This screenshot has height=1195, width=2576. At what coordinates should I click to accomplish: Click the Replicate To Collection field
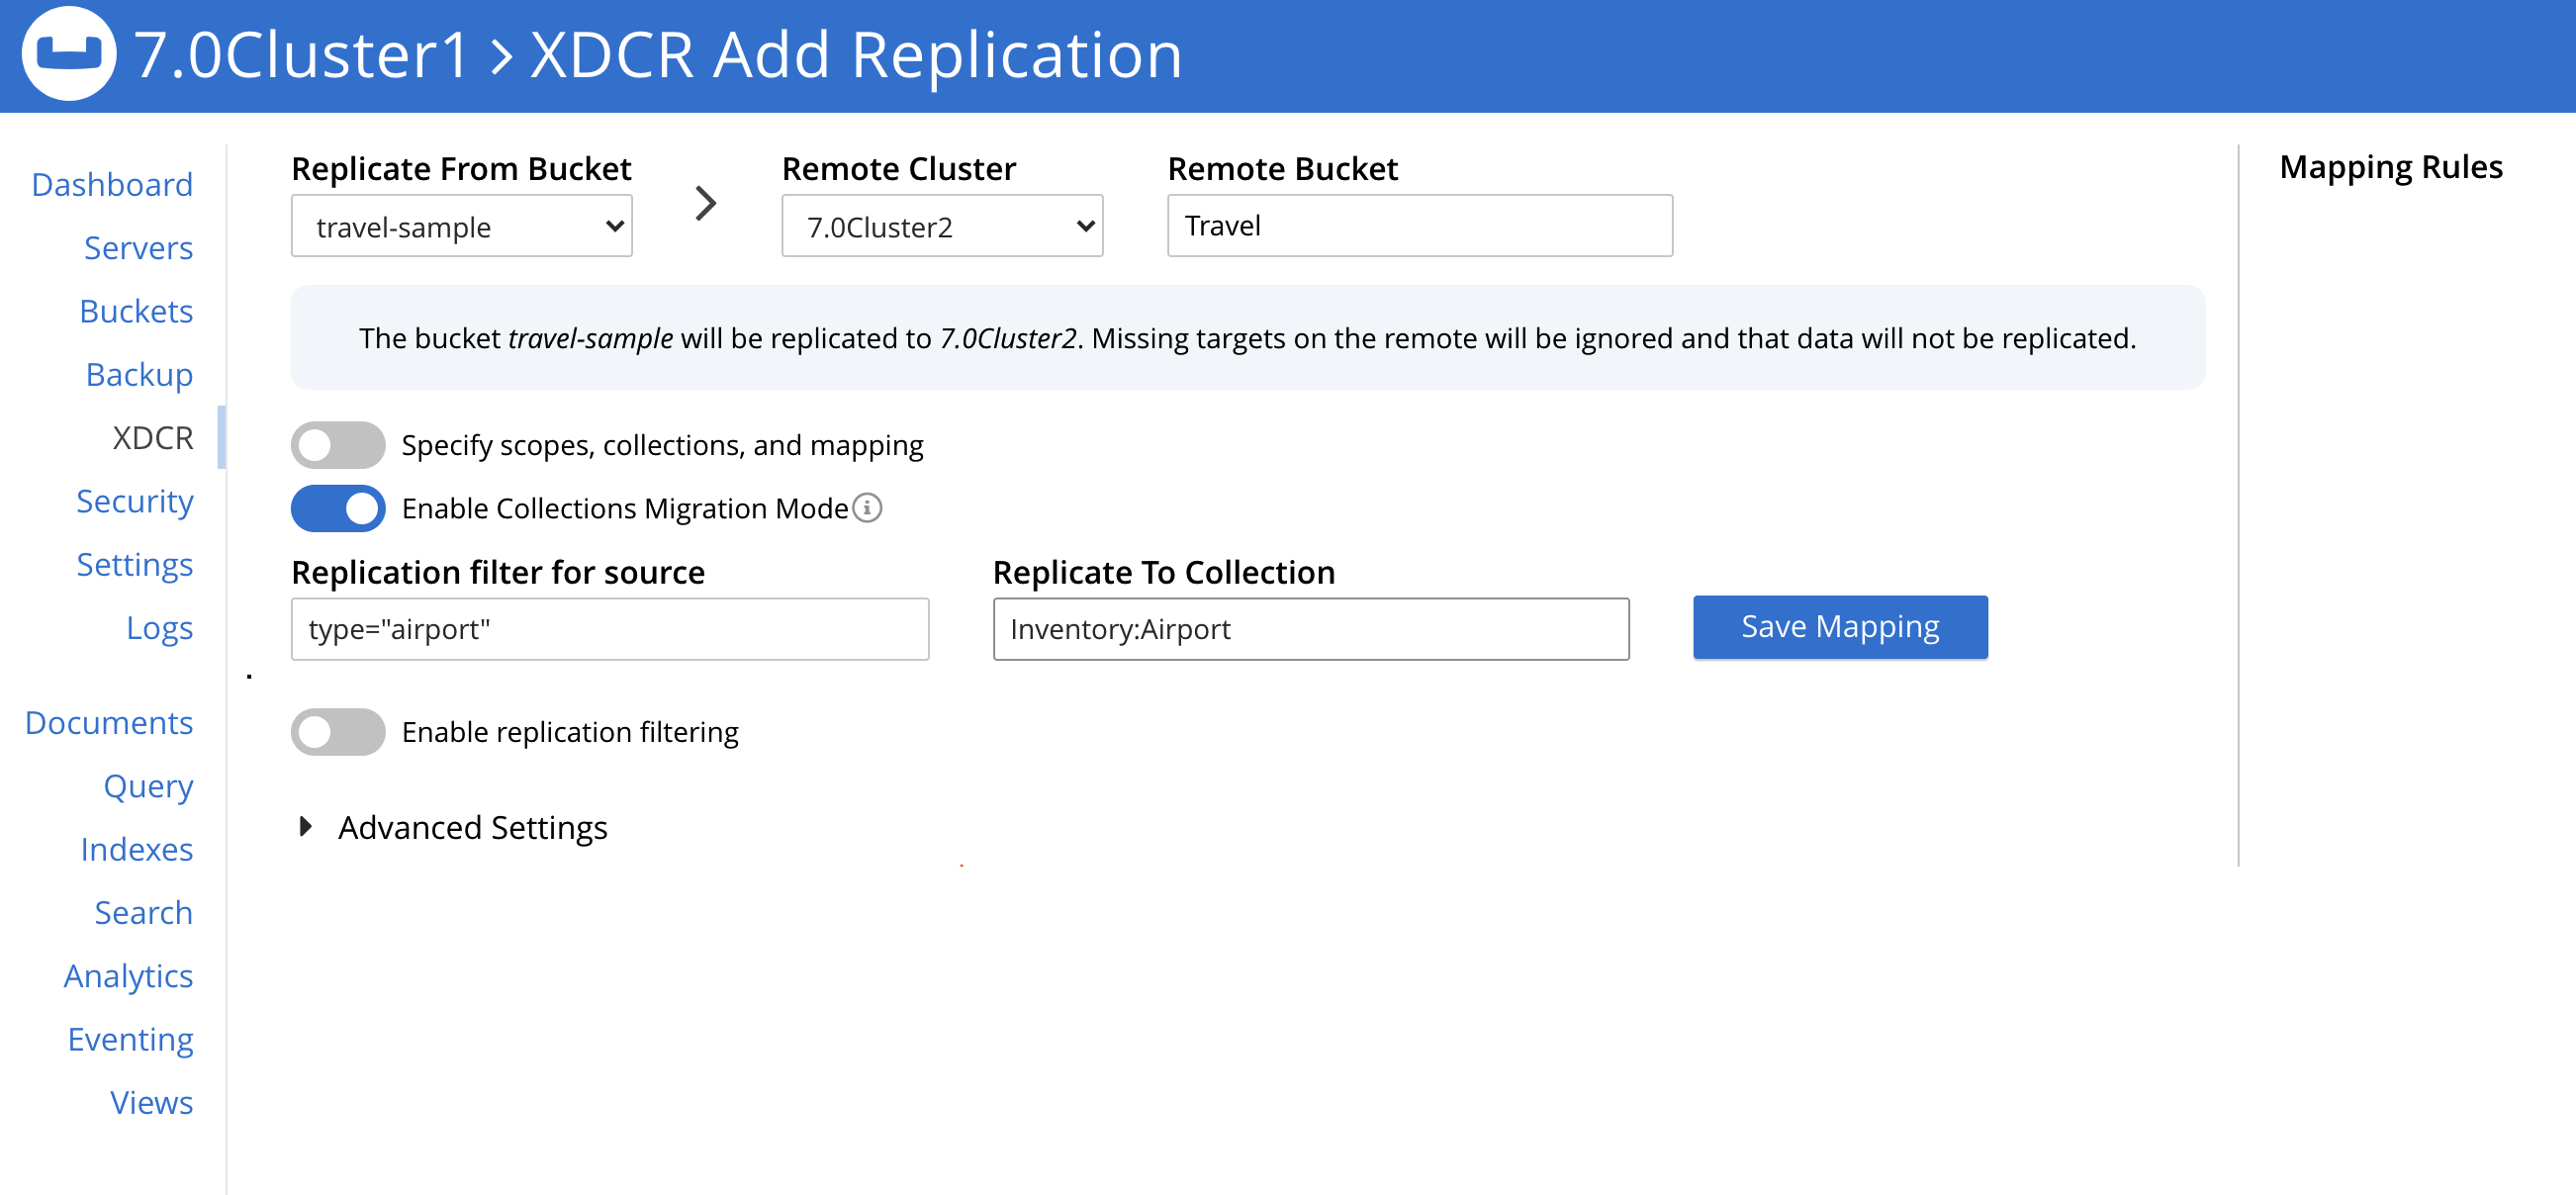pos(1310,629)
